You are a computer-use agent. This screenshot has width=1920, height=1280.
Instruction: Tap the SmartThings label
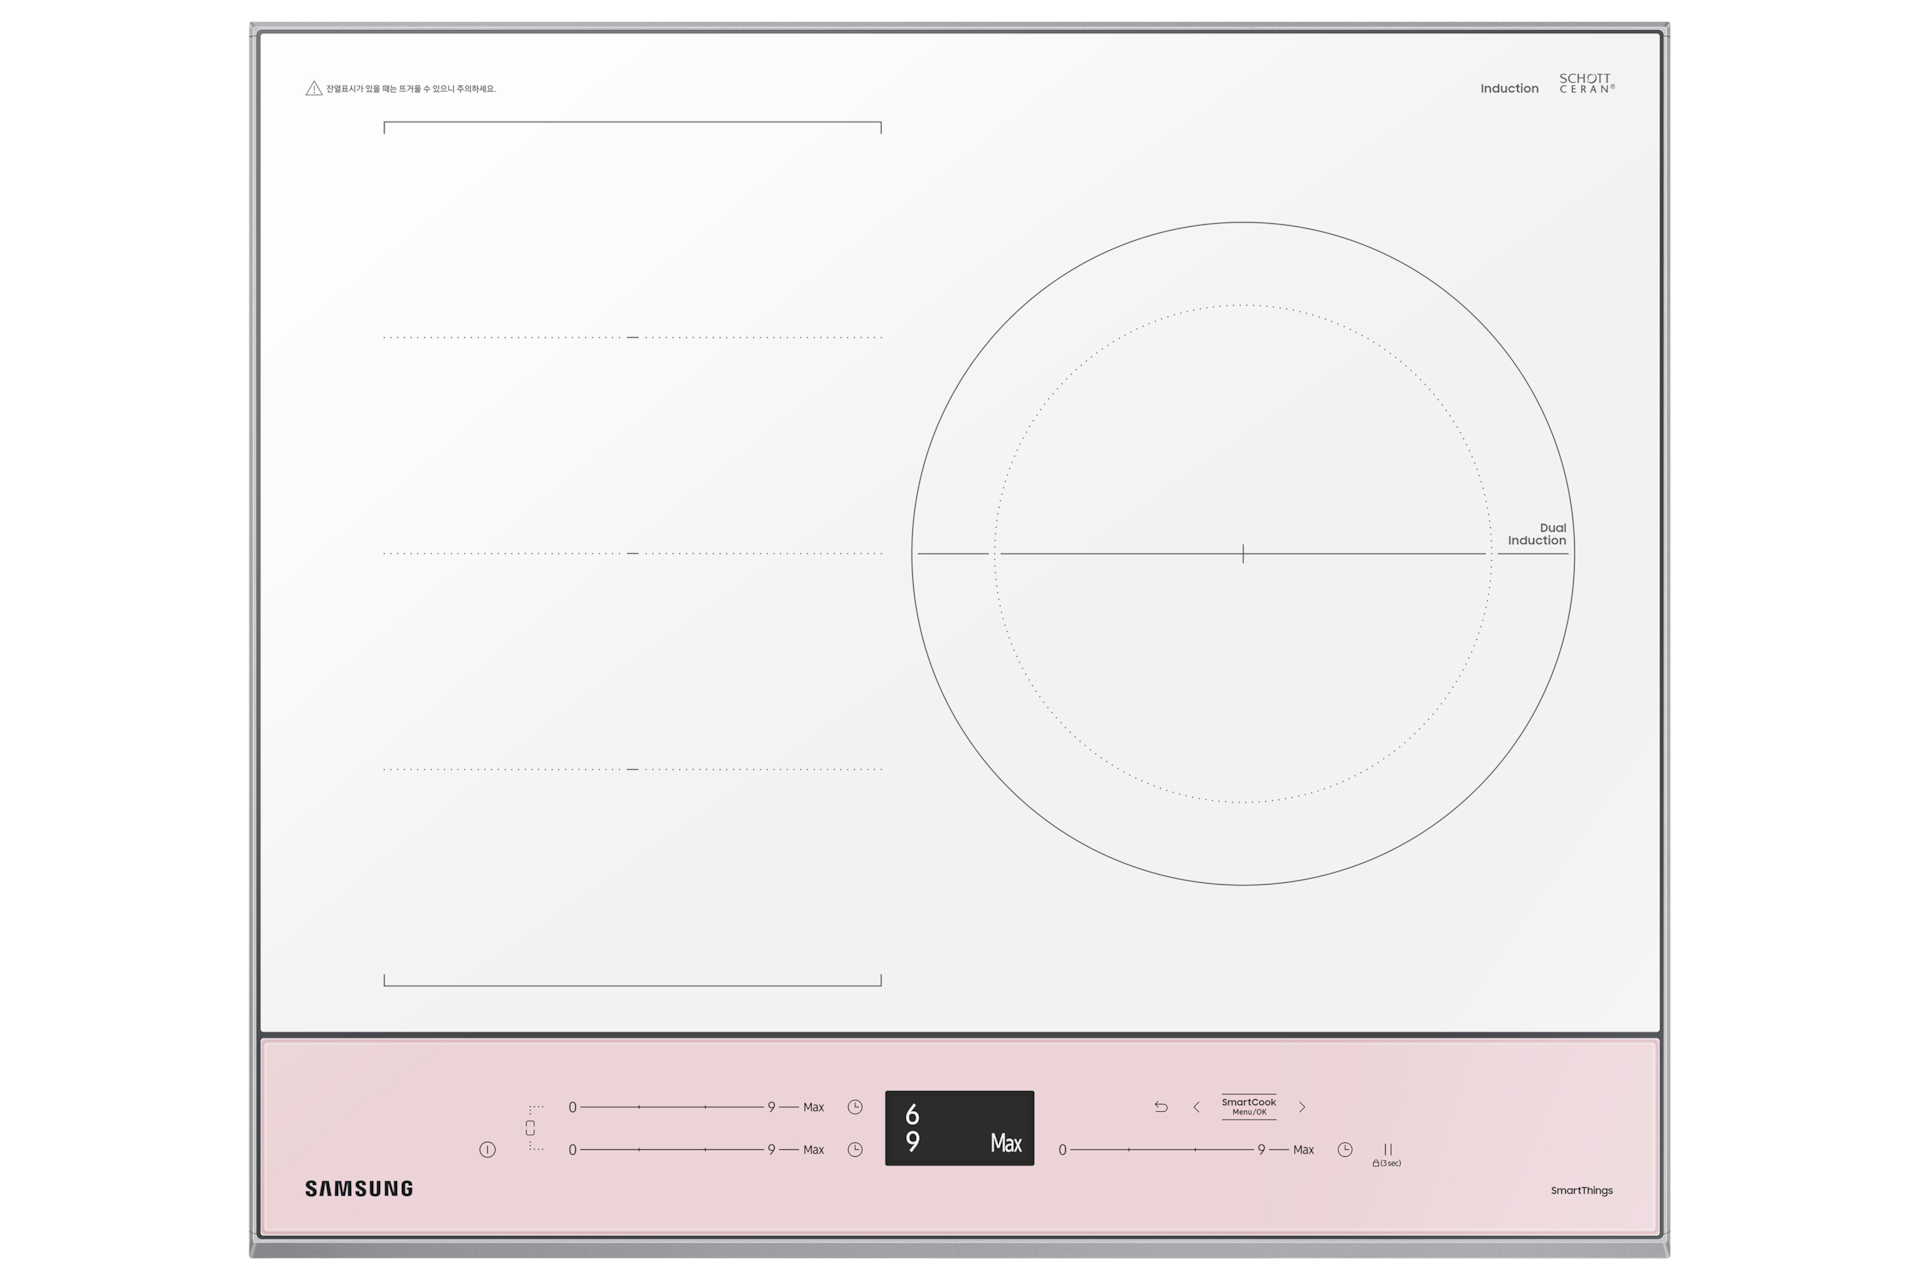coord(1582,1191)
